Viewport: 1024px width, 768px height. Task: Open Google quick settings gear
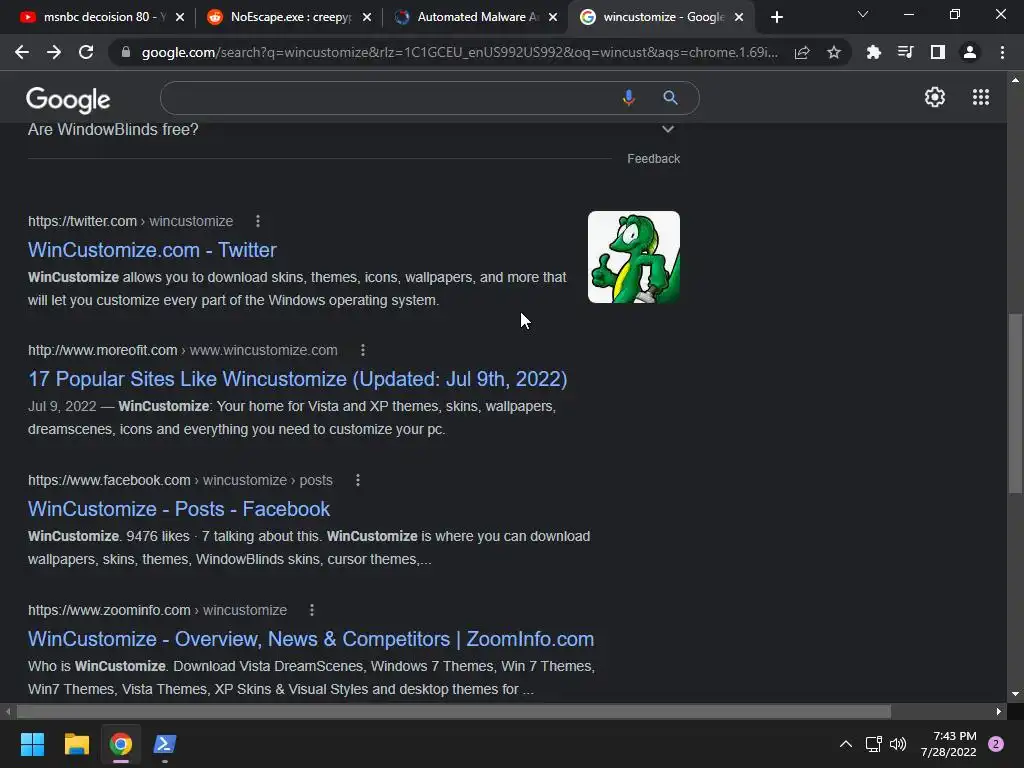(935, 97)
